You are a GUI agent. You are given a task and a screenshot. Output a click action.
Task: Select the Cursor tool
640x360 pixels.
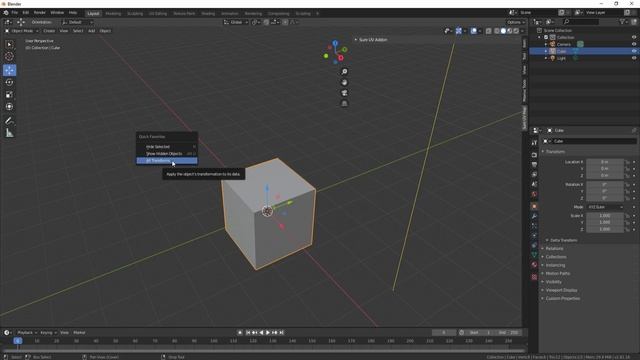click(9, 56)
